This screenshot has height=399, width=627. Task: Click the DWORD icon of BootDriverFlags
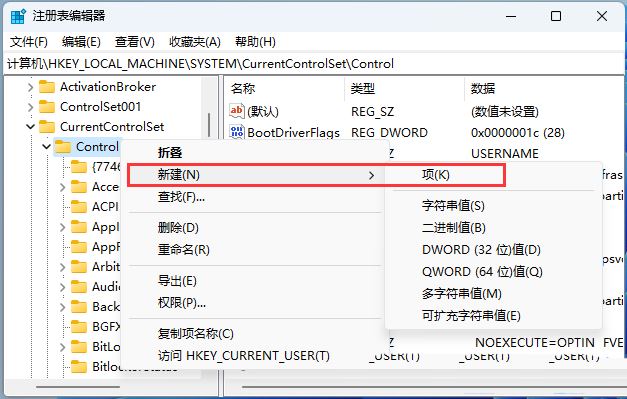pyautogui.click(x=236, y=132)
